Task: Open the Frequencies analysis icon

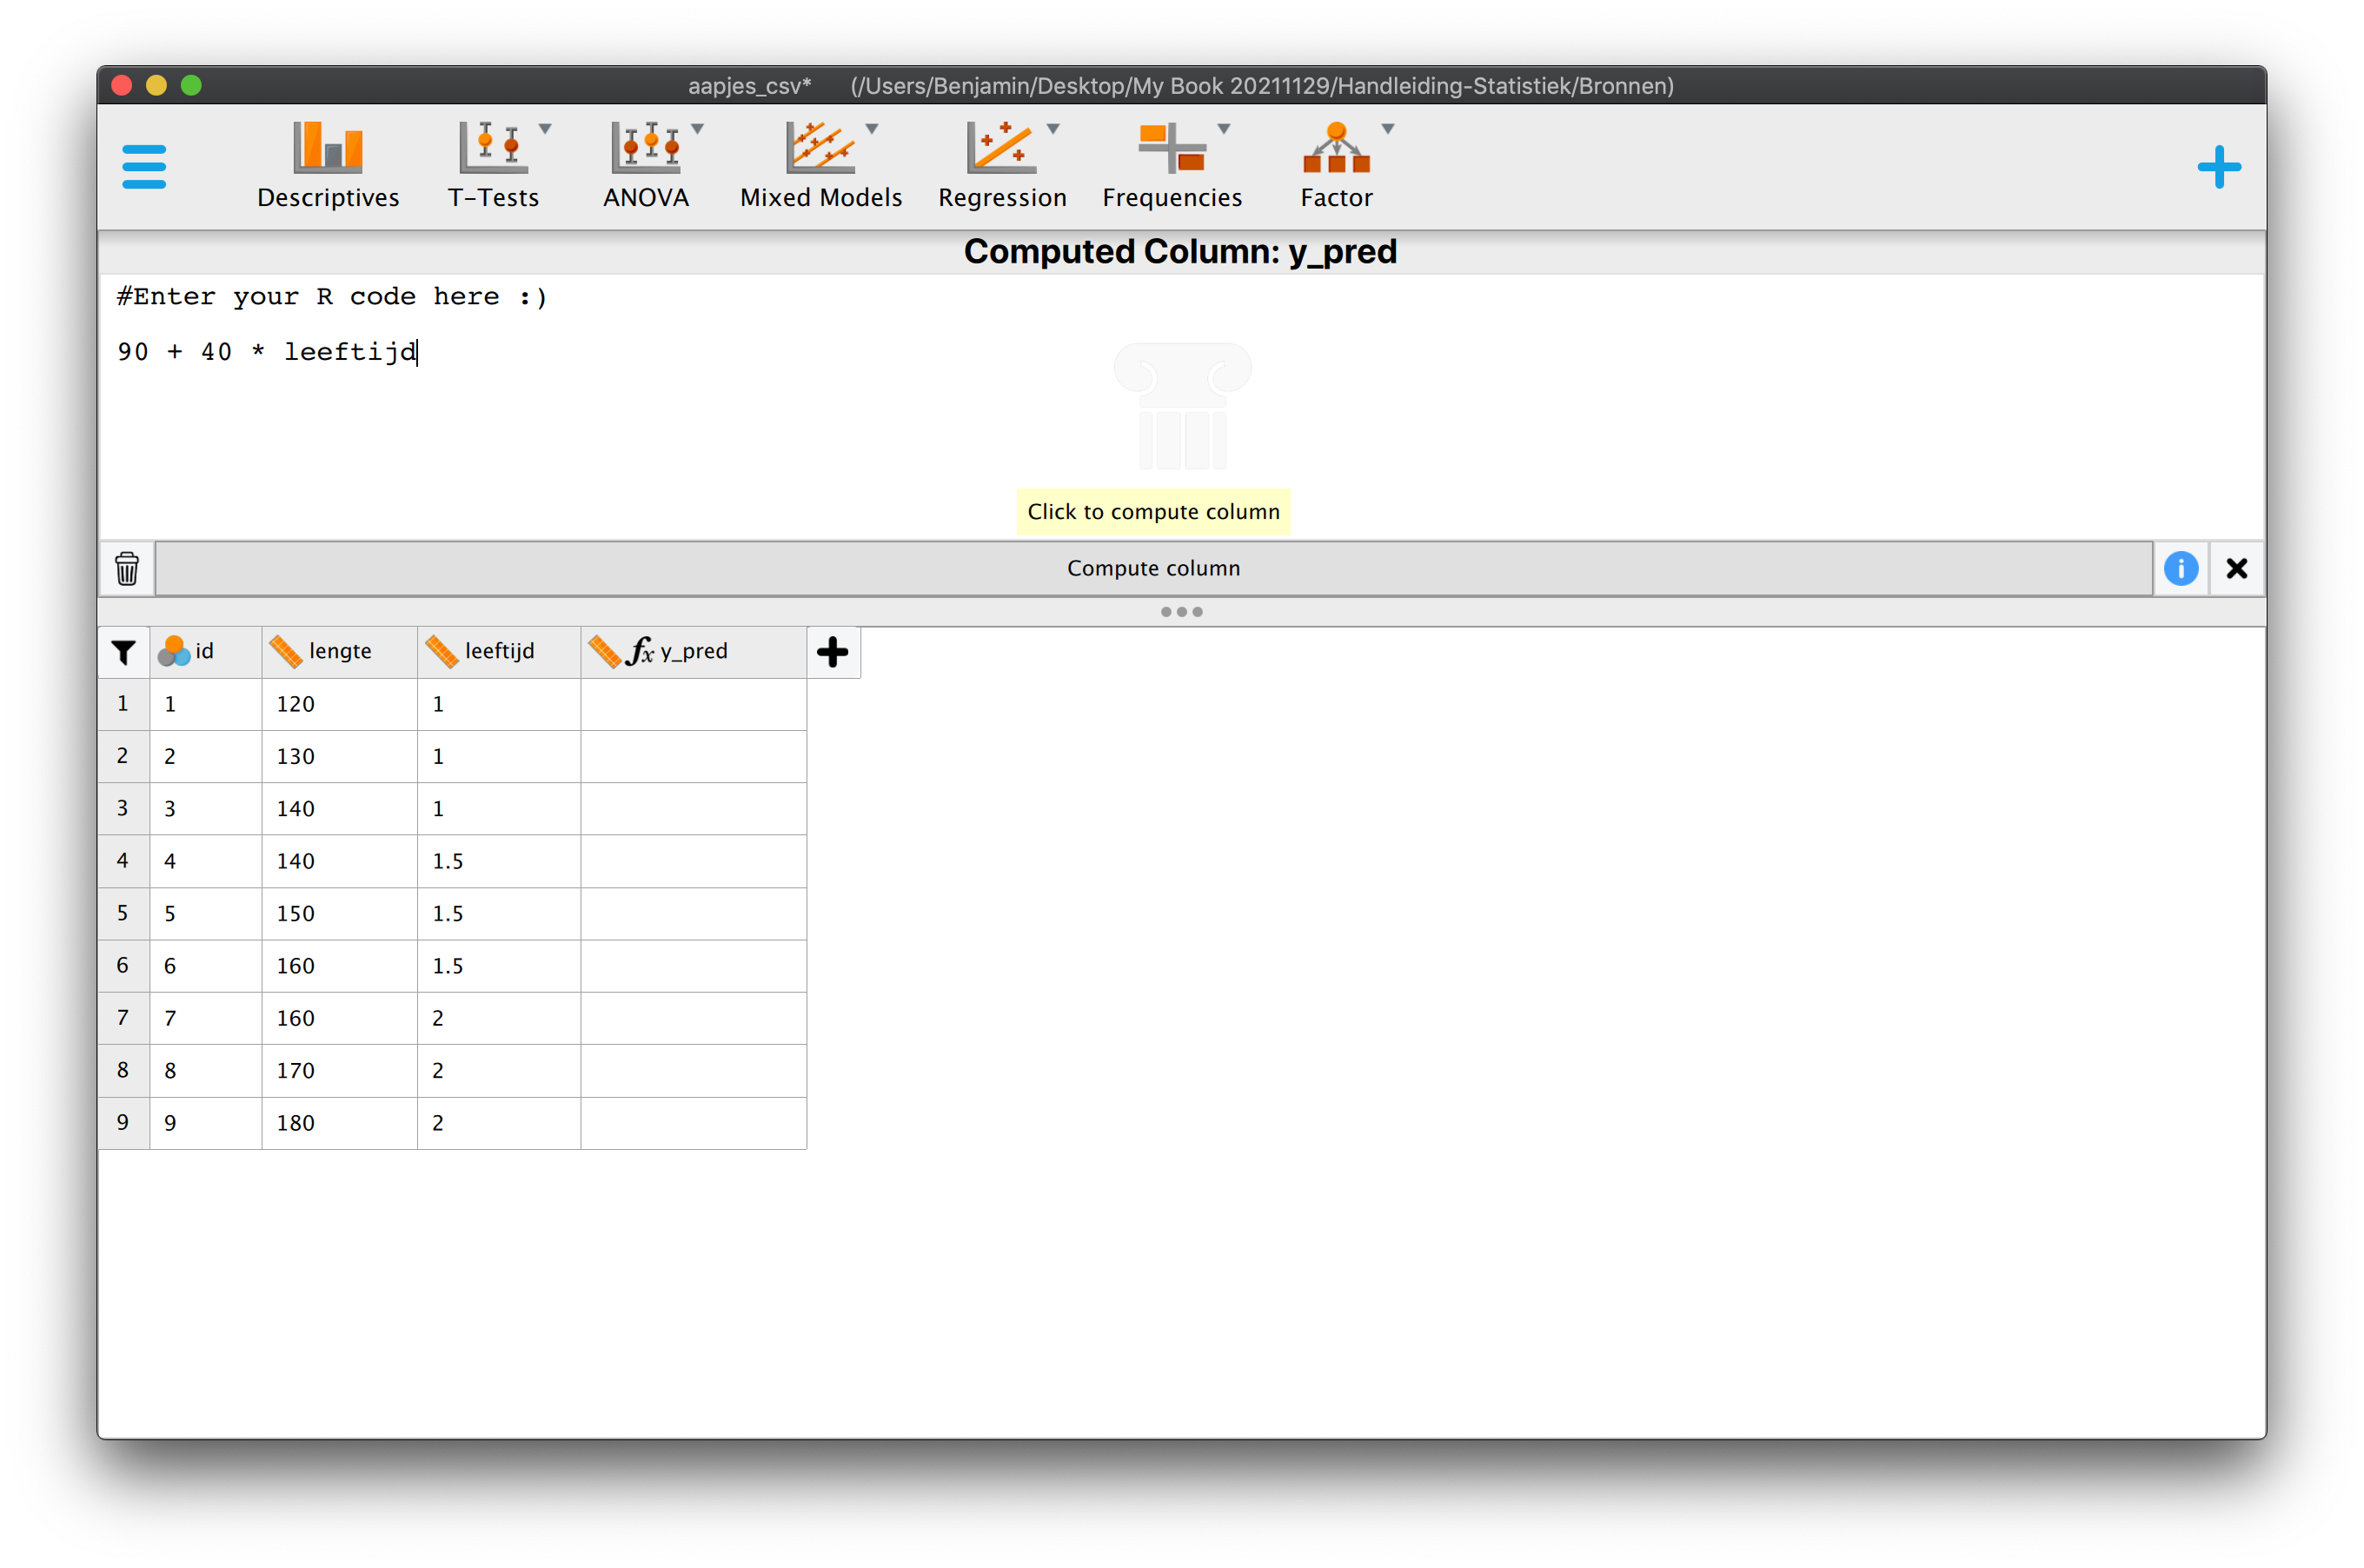Action: [1172, 147]
